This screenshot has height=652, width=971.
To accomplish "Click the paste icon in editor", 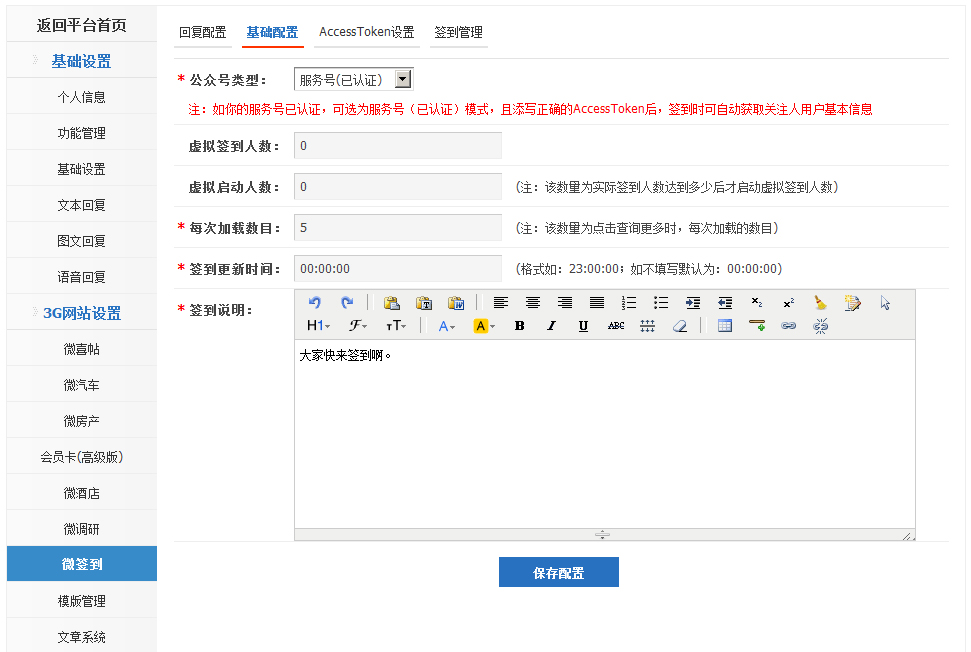I will pyautogui.click(x=391, y=302).
